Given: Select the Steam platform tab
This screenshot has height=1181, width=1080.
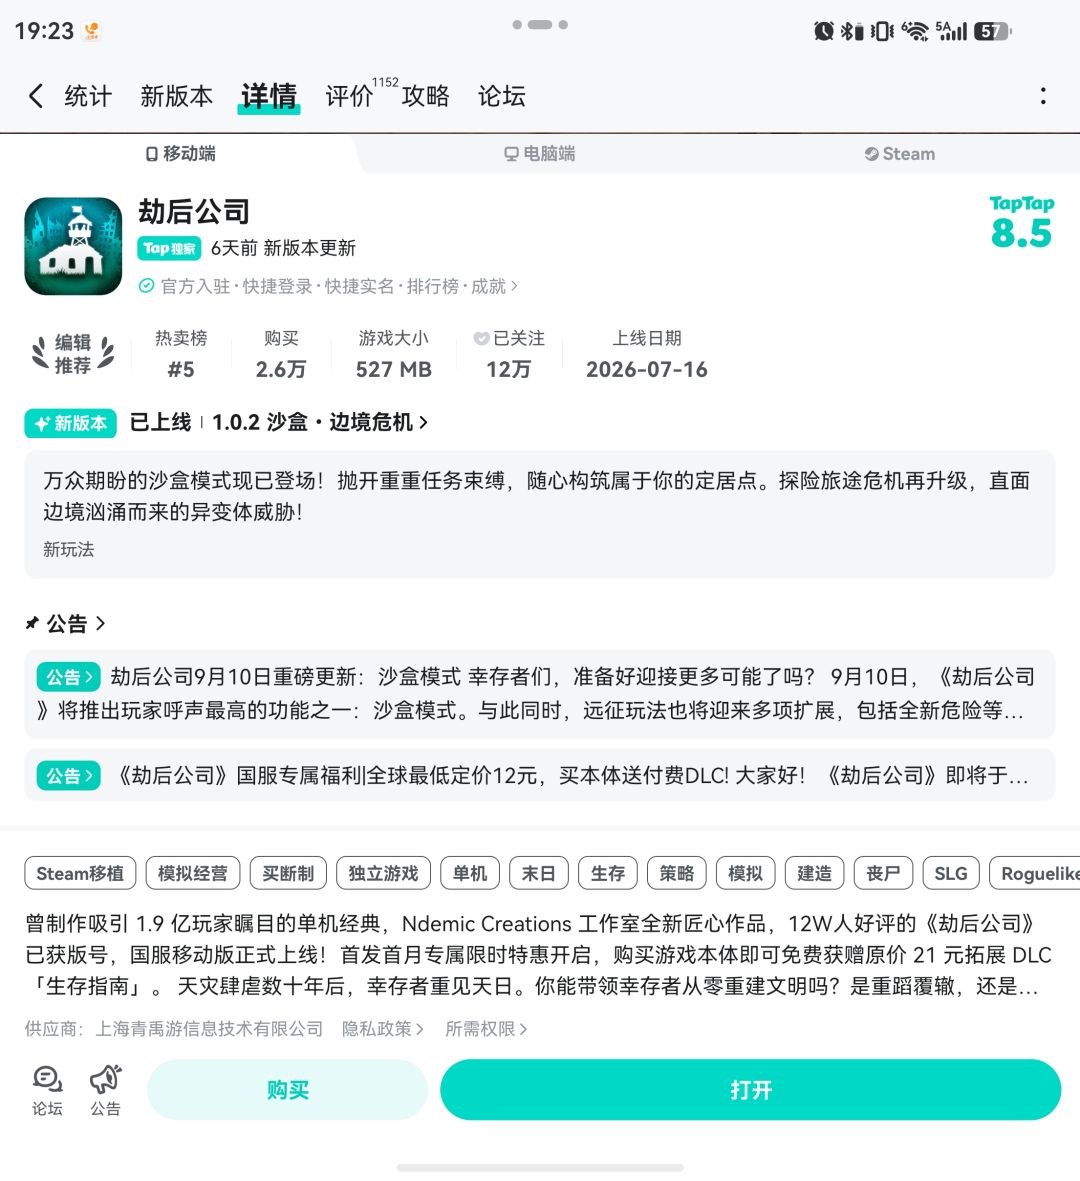Looking at the screenshot, I should click(899, 154).
